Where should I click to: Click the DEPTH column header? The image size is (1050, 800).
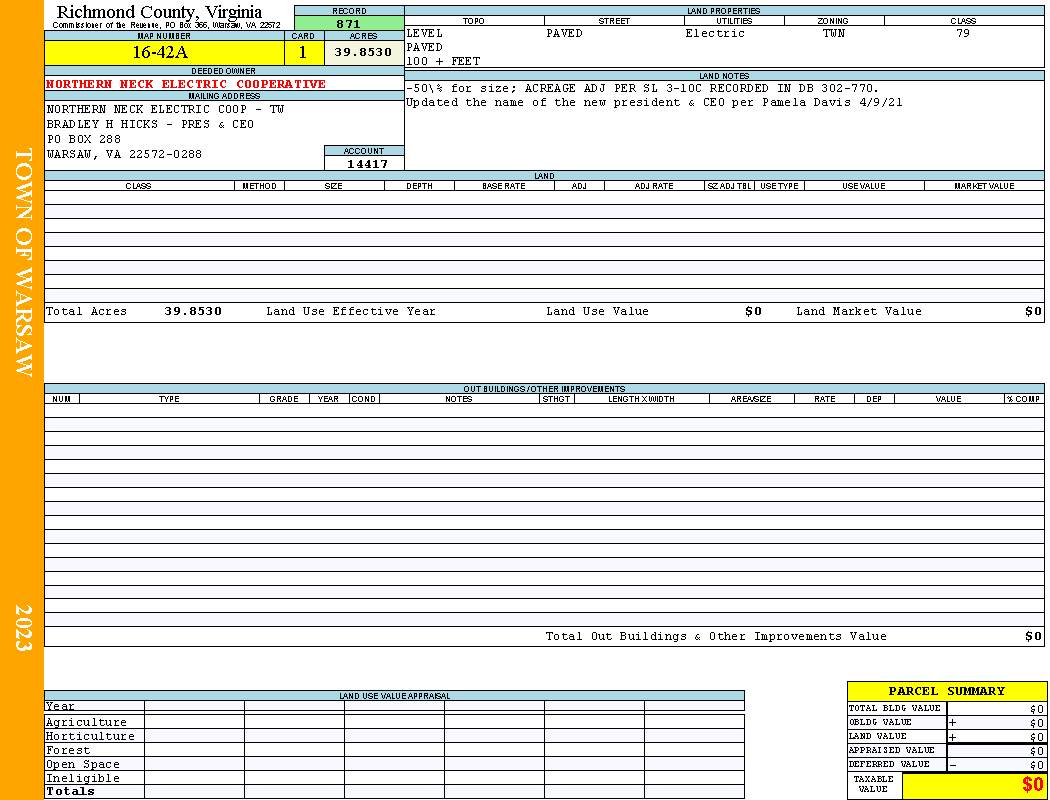(419, 186)
